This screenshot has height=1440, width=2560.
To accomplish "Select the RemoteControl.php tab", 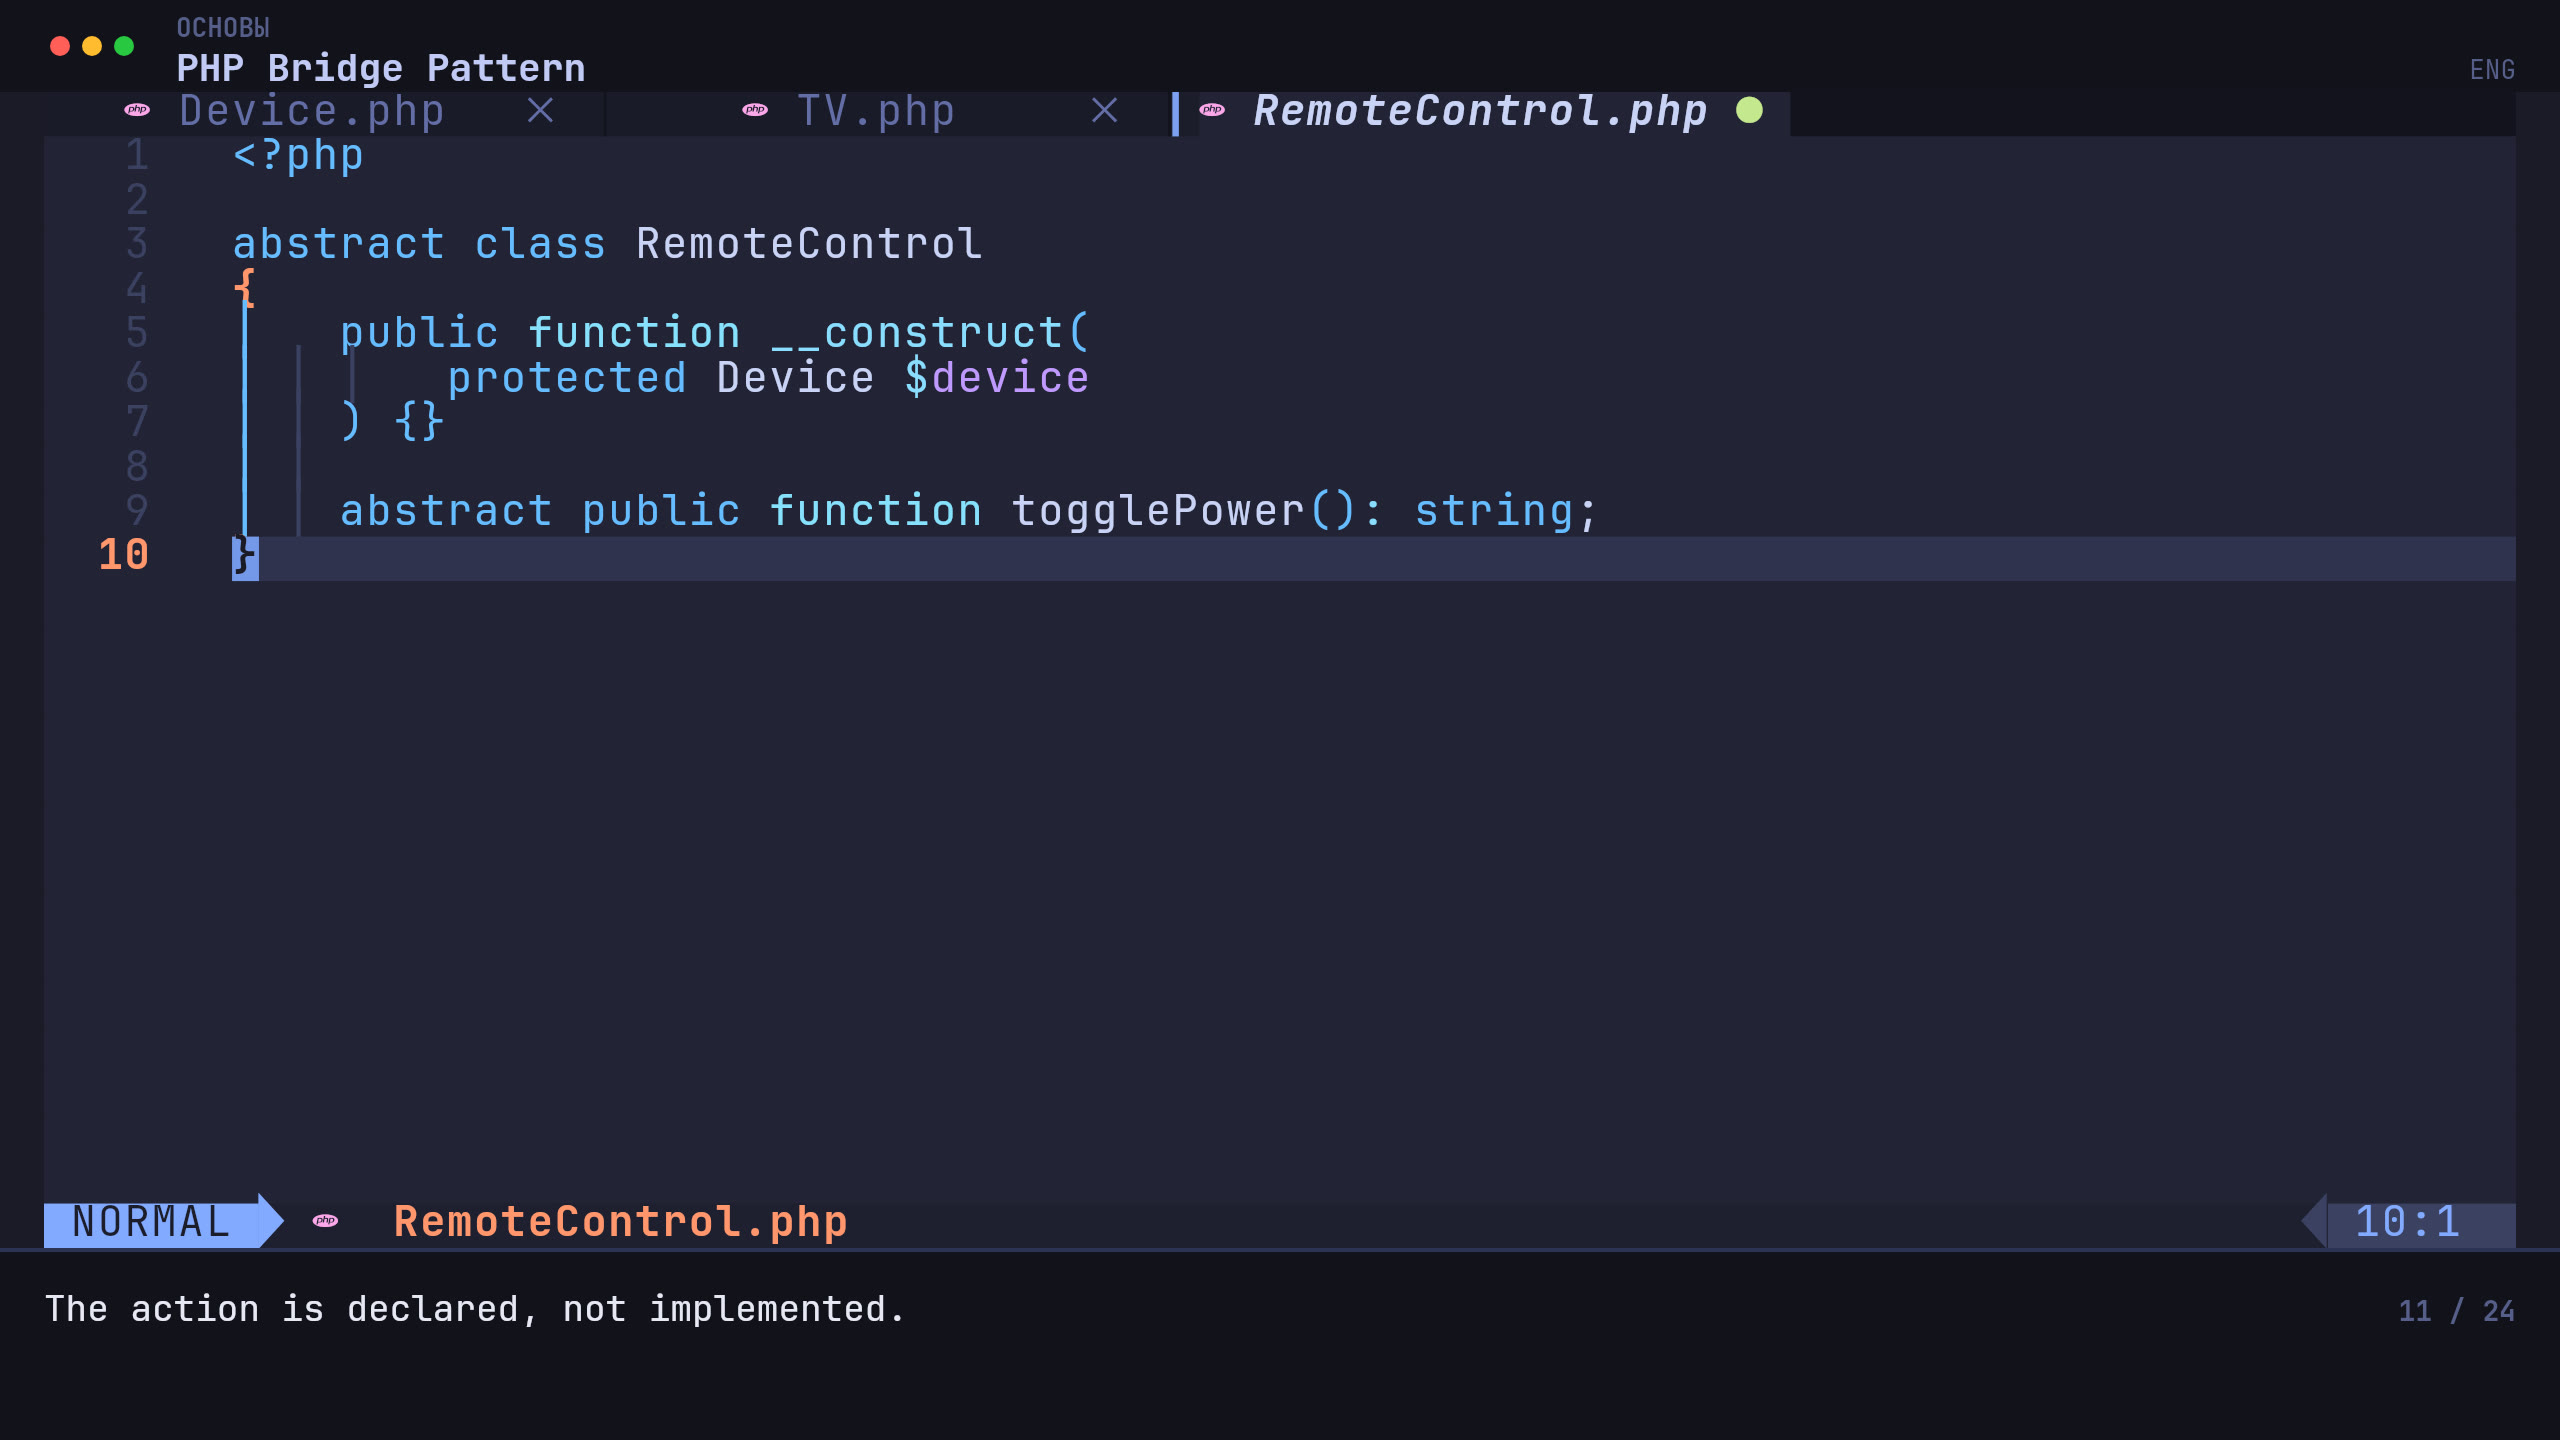I will 1480,111.
